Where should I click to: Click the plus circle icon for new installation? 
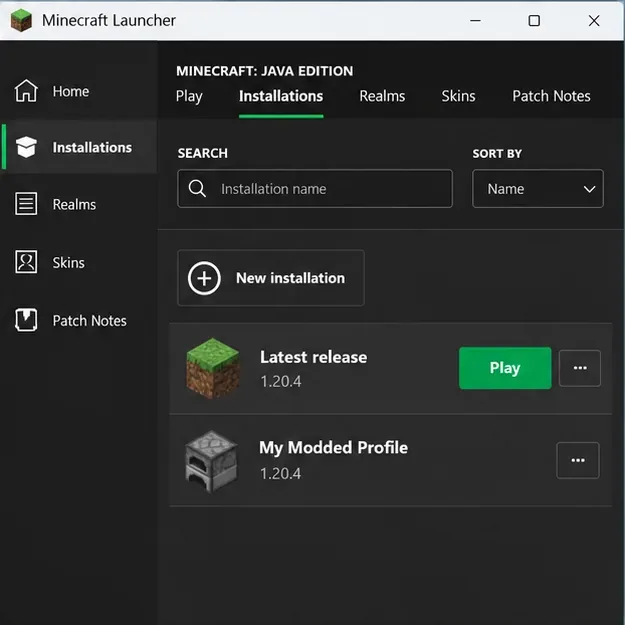204,278
